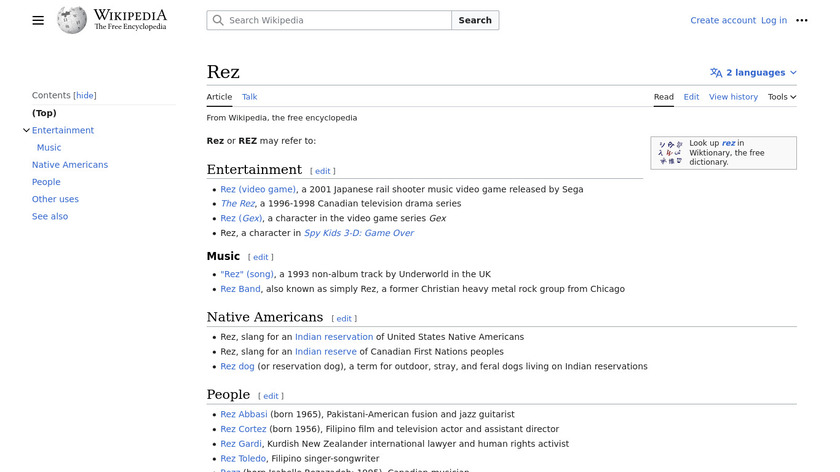
Task: Click the Wikipedia globe logo
Action: pos(72,20)
